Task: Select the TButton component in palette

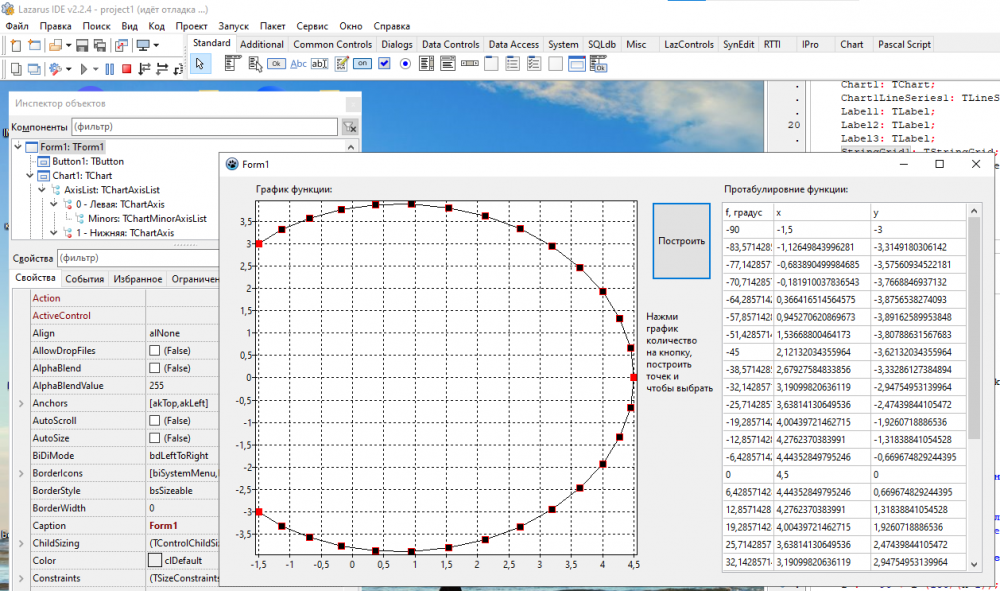Action: (275, 64)
